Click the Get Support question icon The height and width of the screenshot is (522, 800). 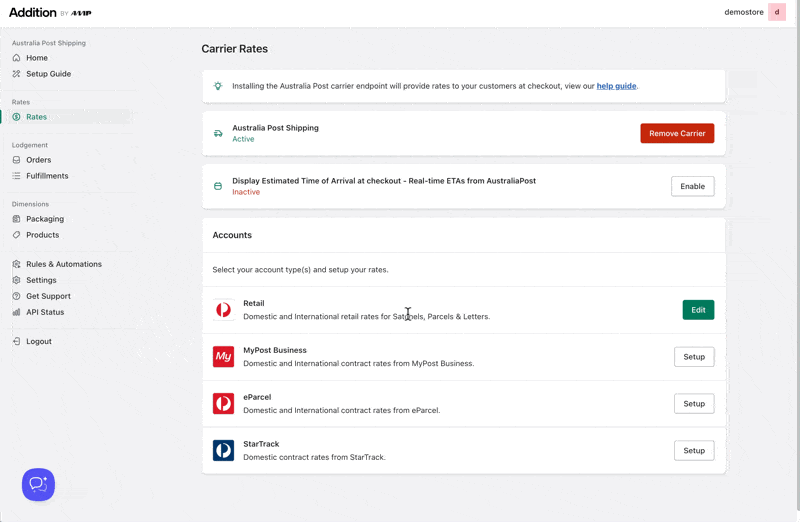16,296
